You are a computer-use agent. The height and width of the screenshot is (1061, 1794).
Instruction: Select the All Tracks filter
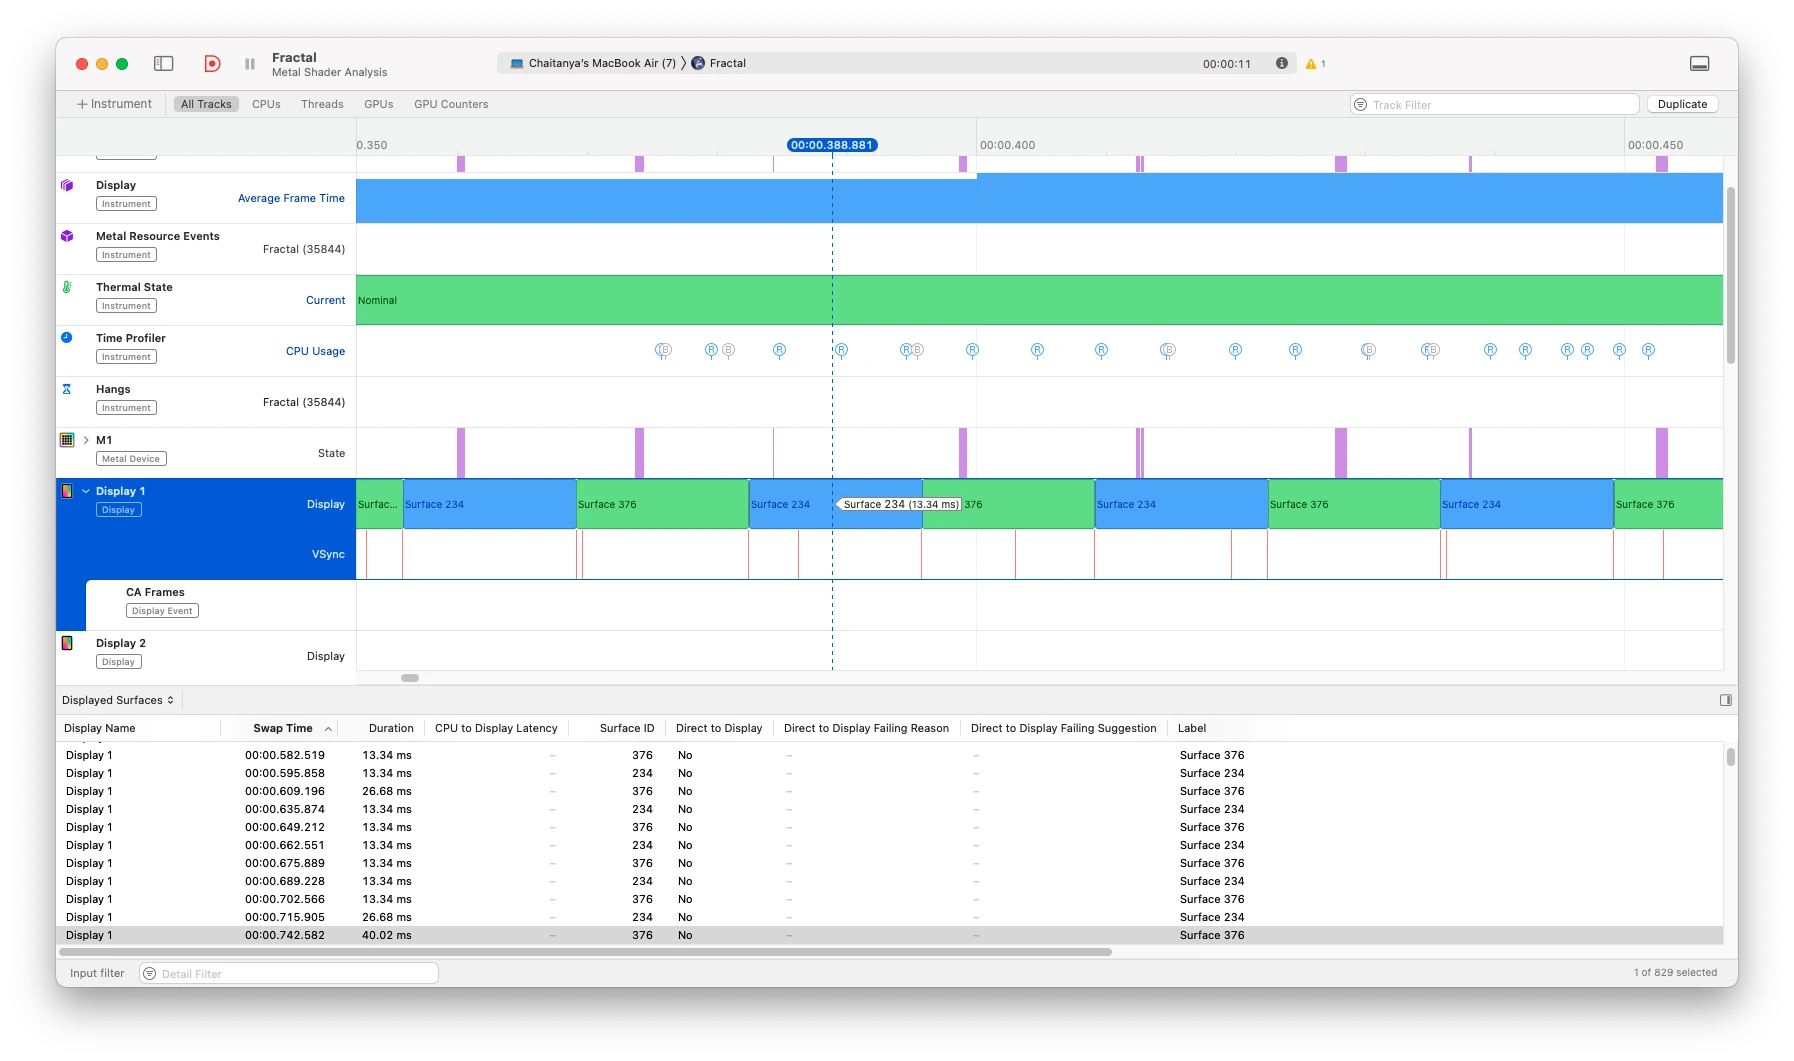click(206, 104)
